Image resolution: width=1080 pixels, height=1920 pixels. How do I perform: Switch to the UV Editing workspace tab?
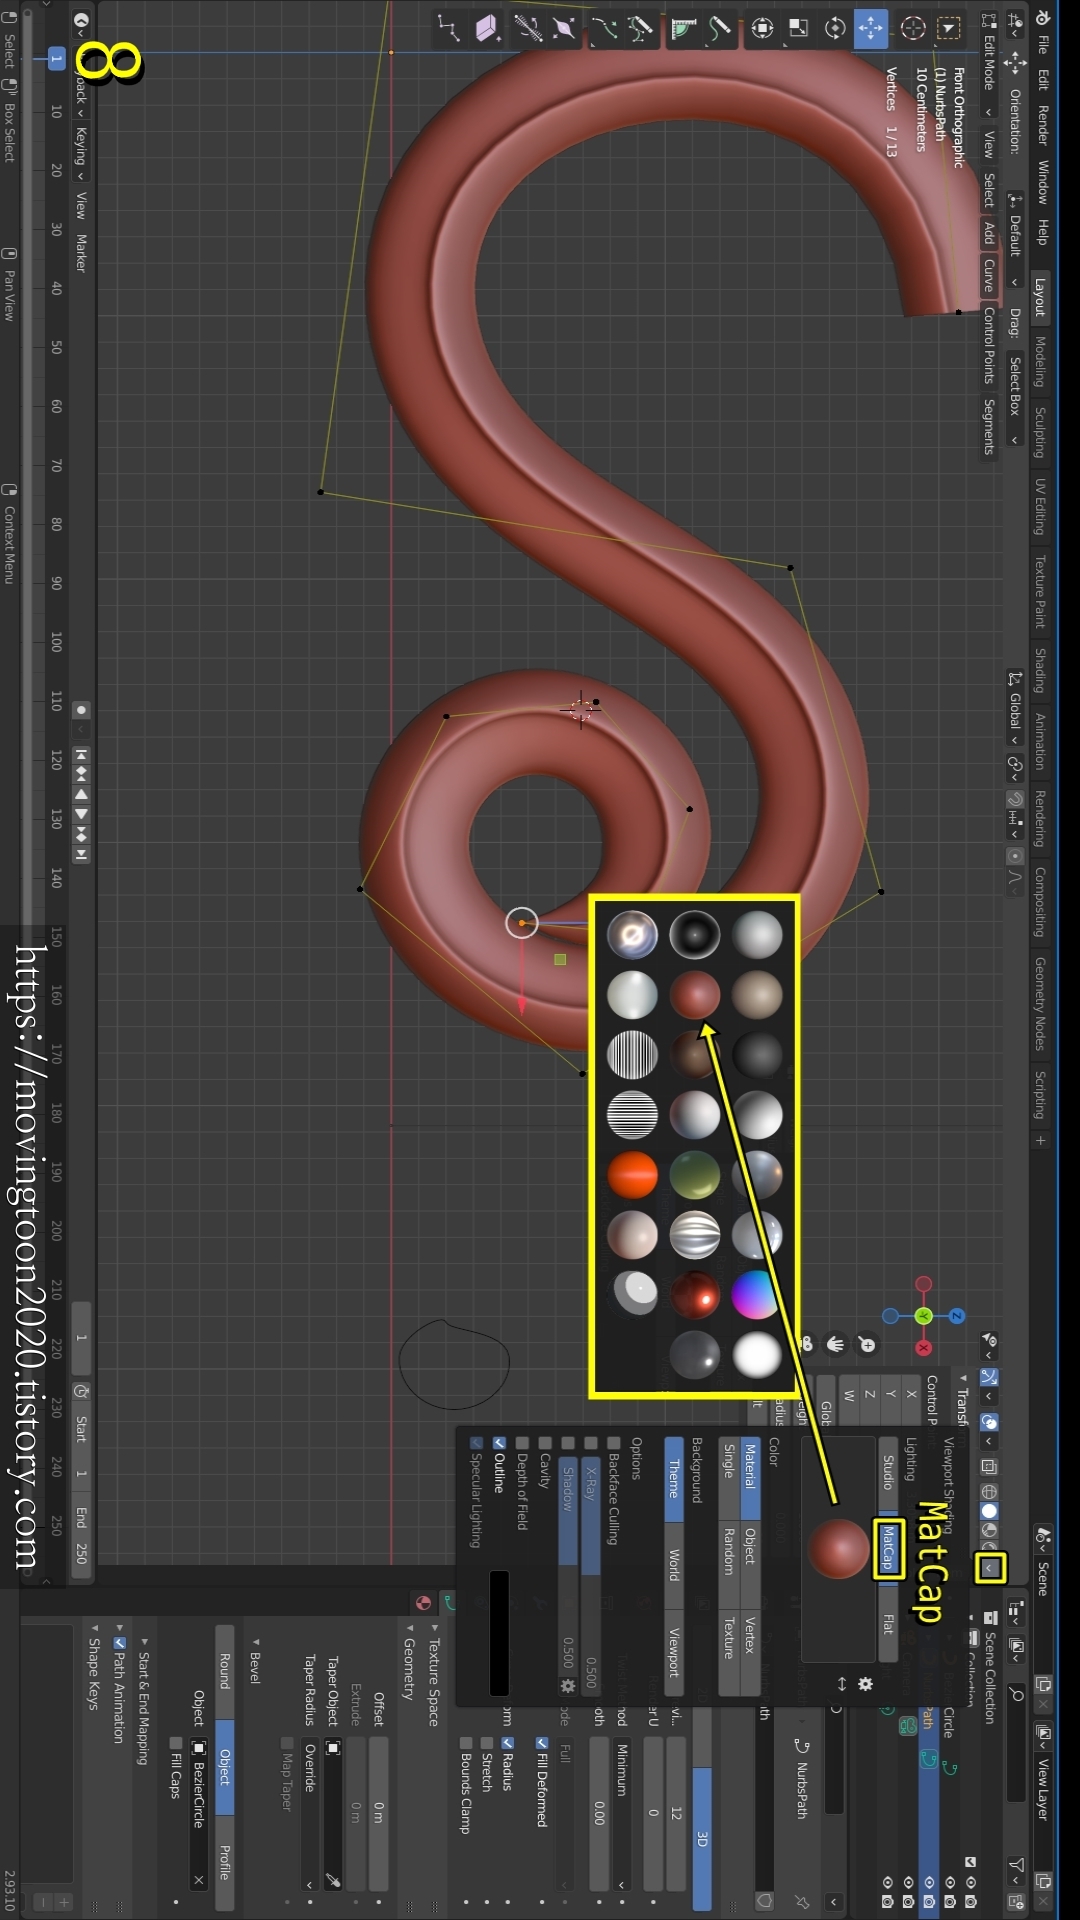[x=1040, y=506]
